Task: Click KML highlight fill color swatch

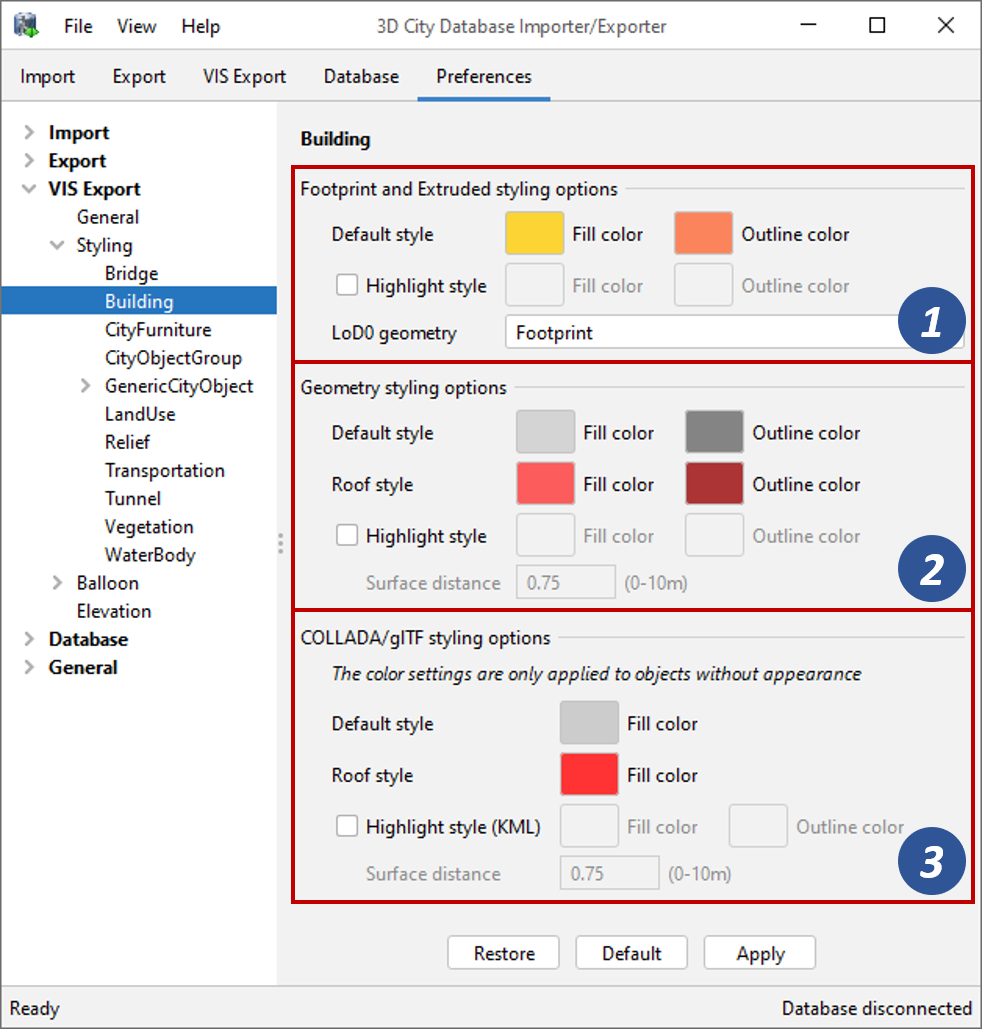Action: (x=589, y=826)
